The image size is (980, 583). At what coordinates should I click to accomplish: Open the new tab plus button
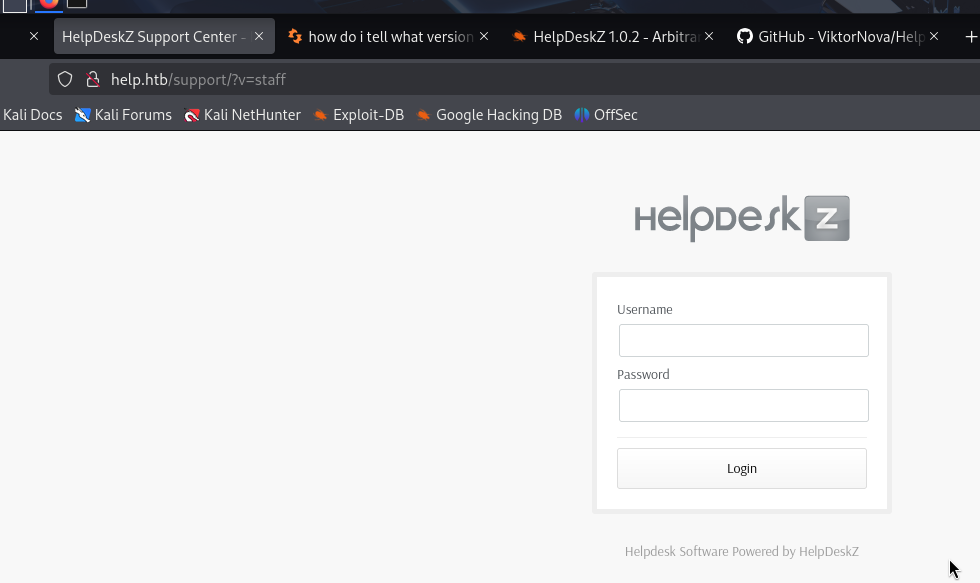(x=970, y=37)
